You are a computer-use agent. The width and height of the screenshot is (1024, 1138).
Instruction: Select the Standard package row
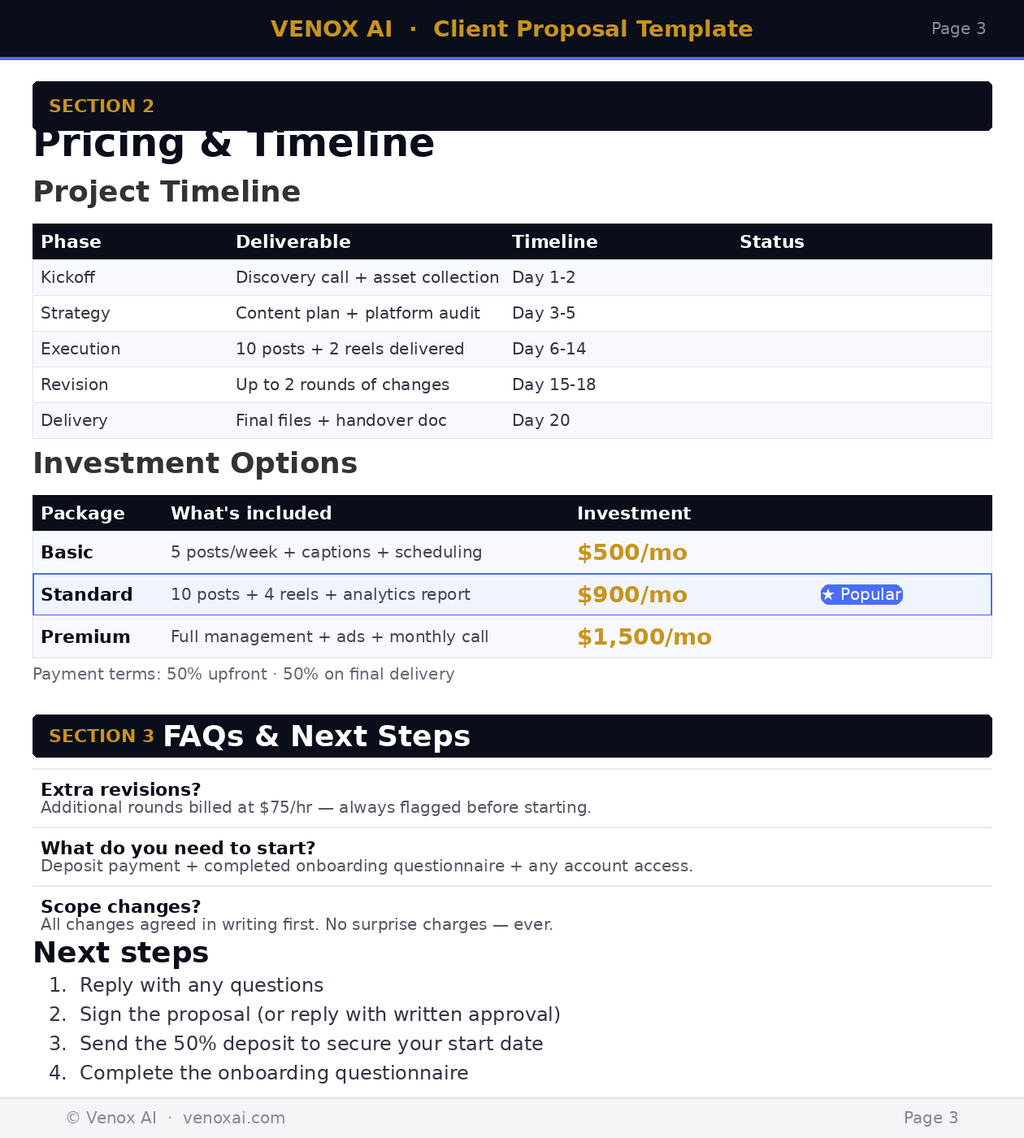[x=512, y=594]
